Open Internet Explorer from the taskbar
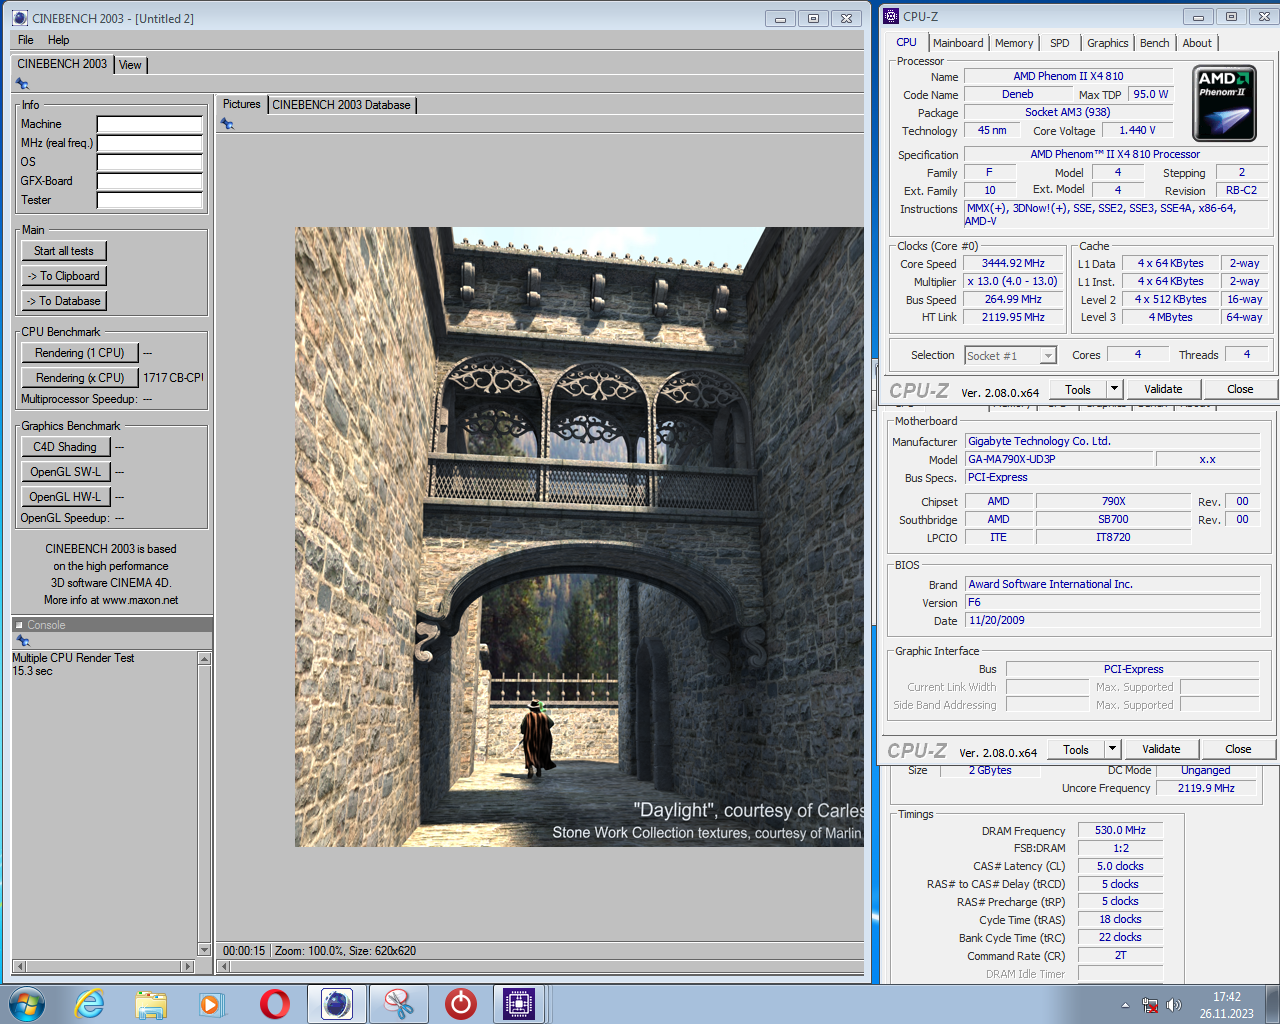This screenshot has width=1280, height=1024. [x=90, y=1004]
